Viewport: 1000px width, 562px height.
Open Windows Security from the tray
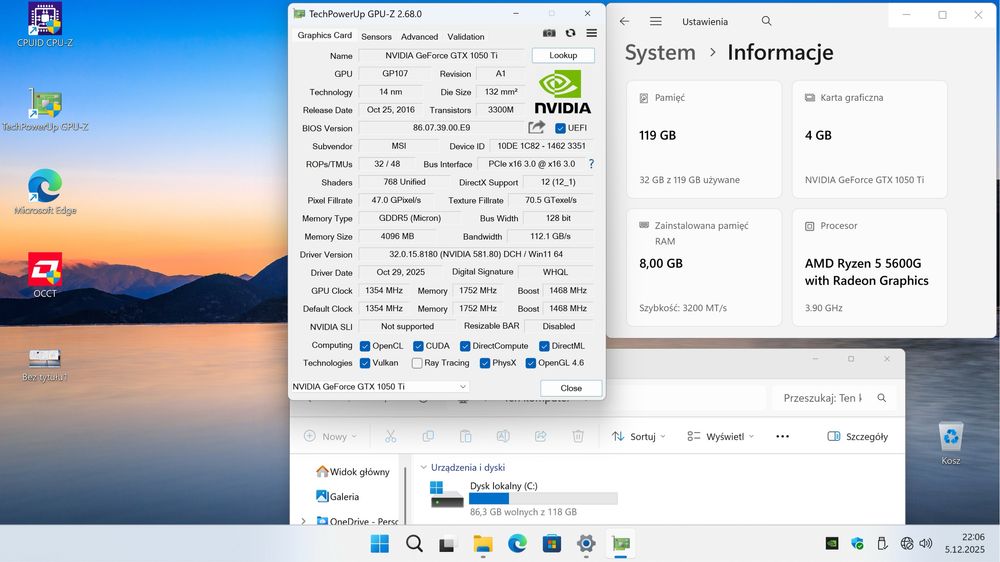(857, 544)
